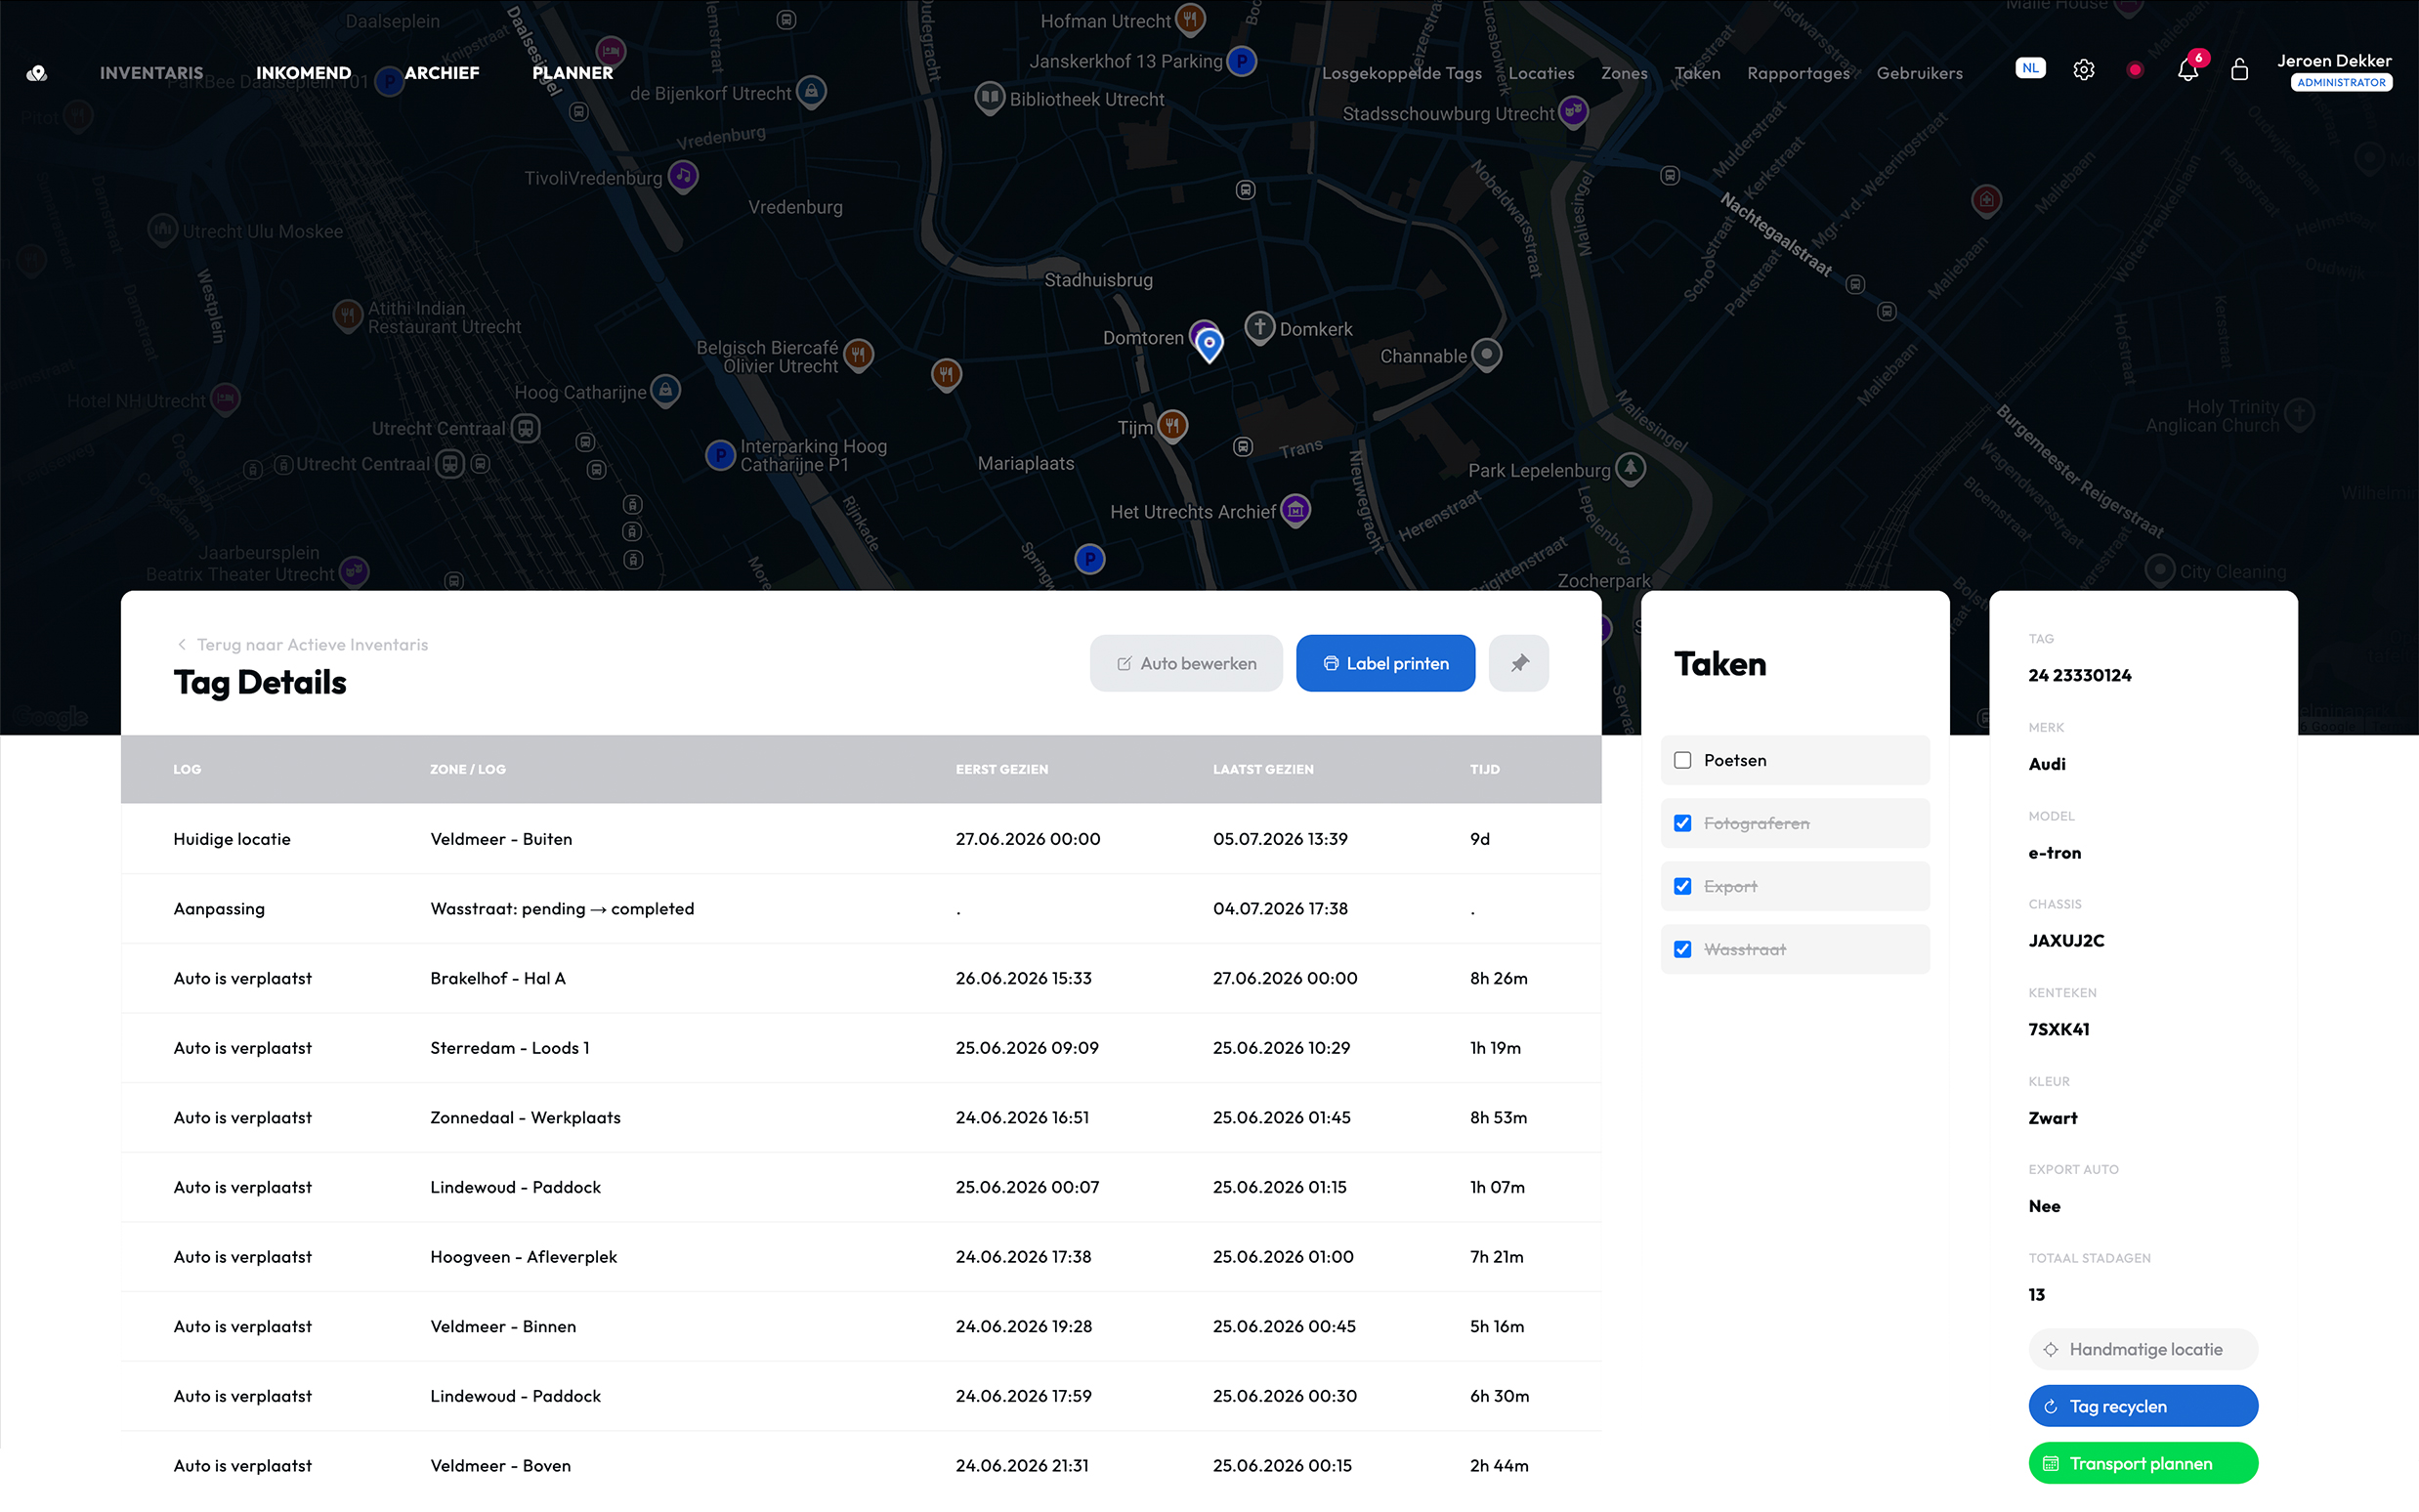Click Stadsschouwburg Utrecht marker
This screenshot has height=1512, width=2419.
pos(1573,112)
